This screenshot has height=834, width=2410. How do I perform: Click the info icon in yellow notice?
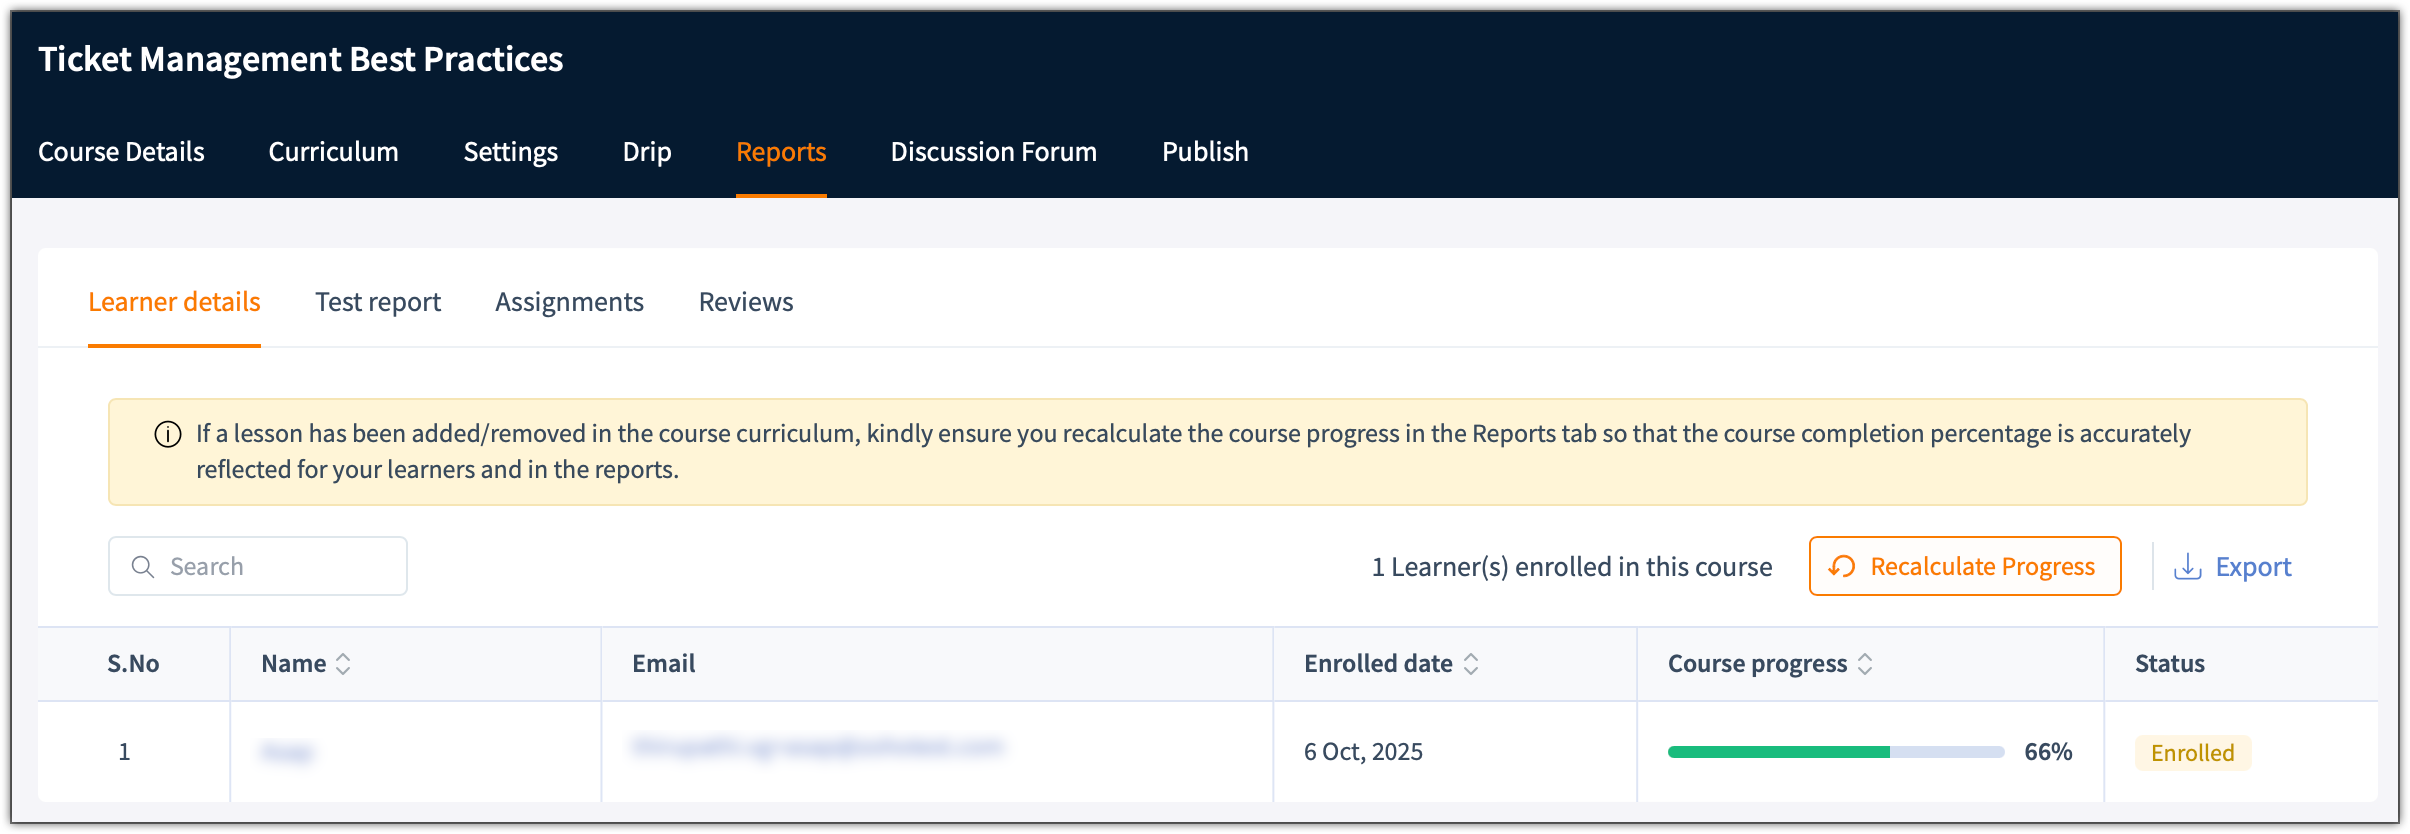point(168,434)
